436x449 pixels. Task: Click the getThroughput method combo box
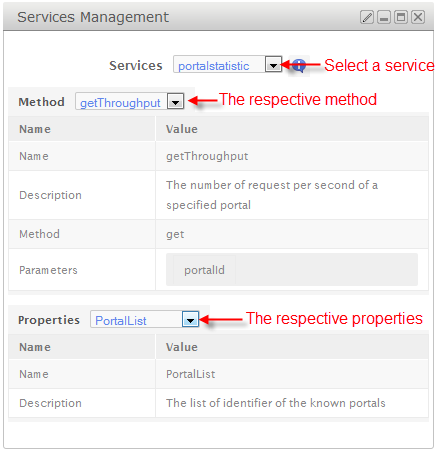[129, 102]
